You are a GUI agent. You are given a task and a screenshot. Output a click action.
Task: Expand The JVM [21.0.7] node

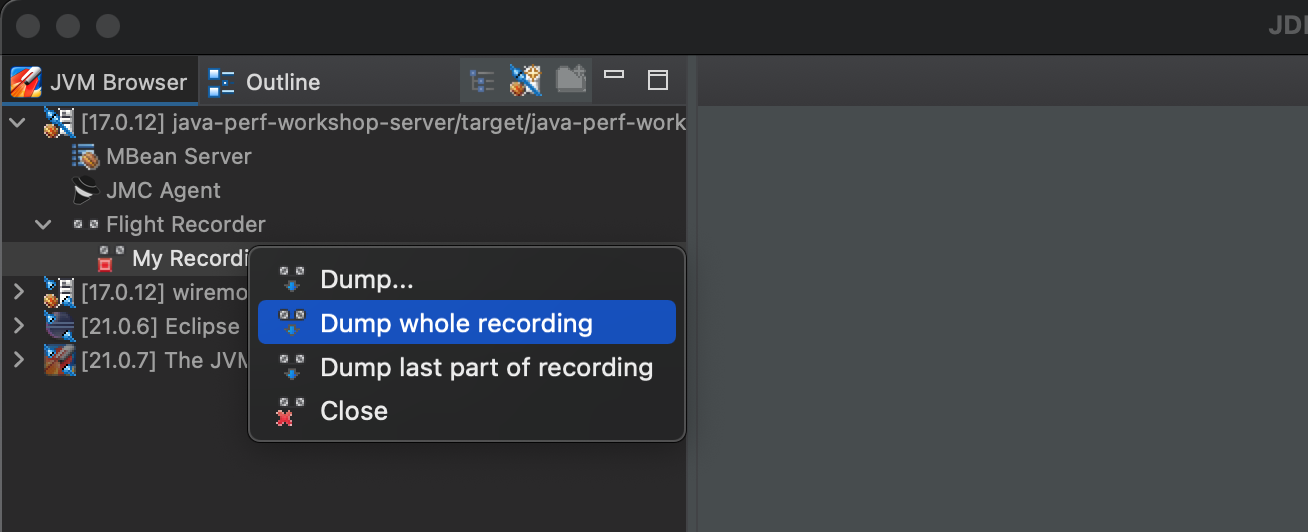(x=18, y=360)
